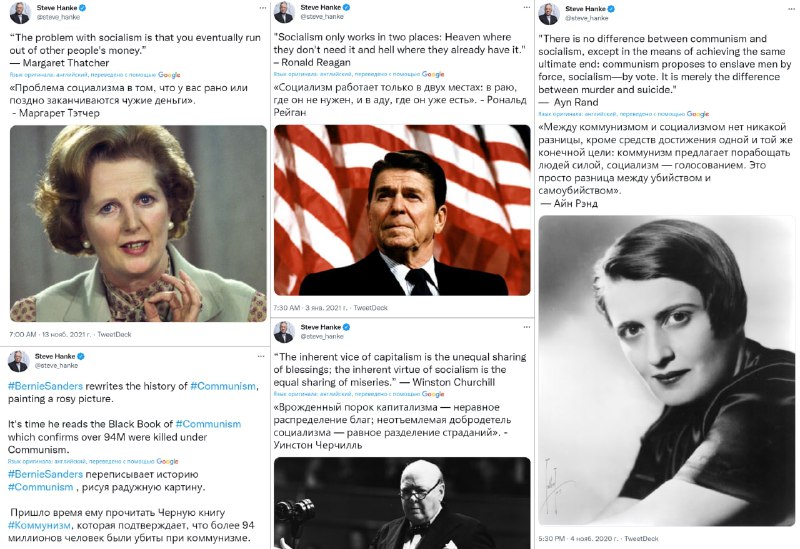Open more options menu on Thatcher tweet
The image size is (800, 549).
pos(262,8)
